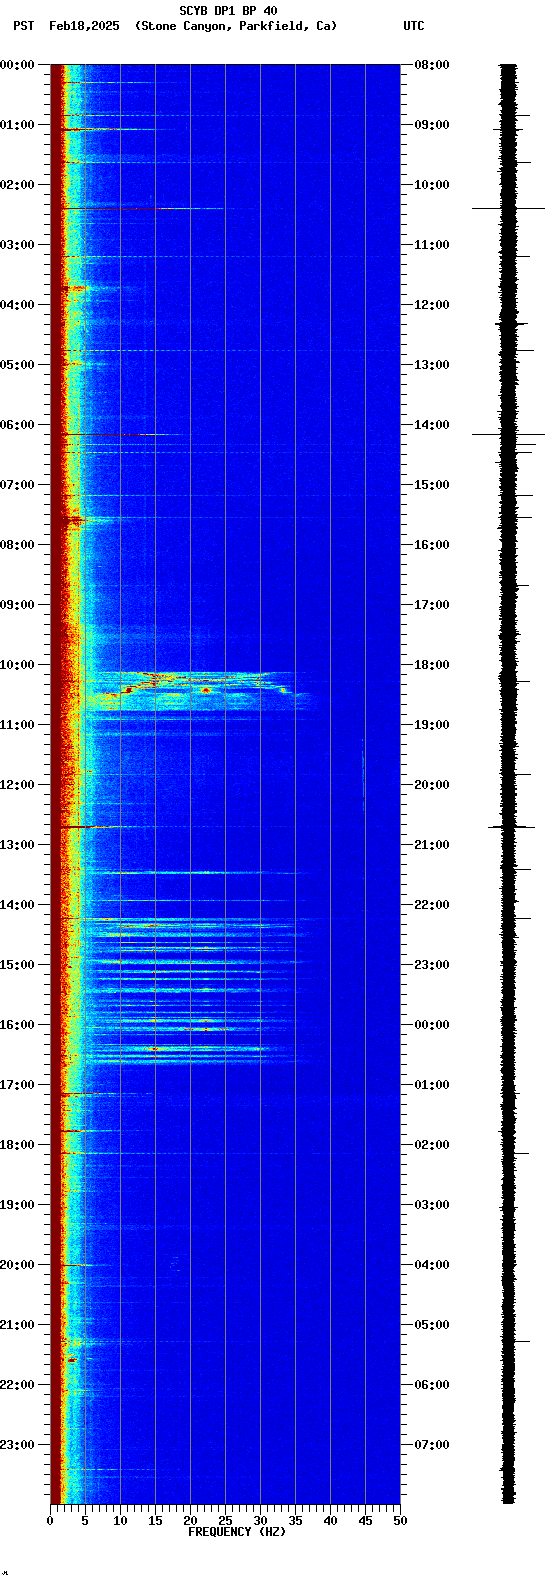Click the PST time label '23:00'
Viewport: 552px width, 1584px height.
tap(18, 1445)
